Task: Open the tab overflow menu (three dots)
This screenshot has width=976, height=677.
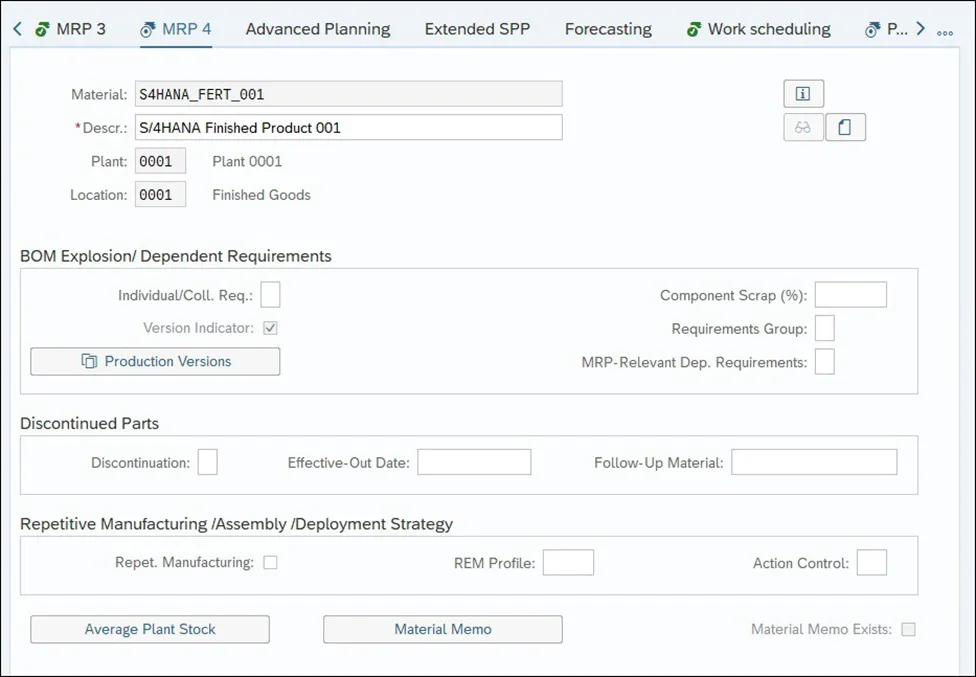Action: pyautogui.click(x=945, y=31)
